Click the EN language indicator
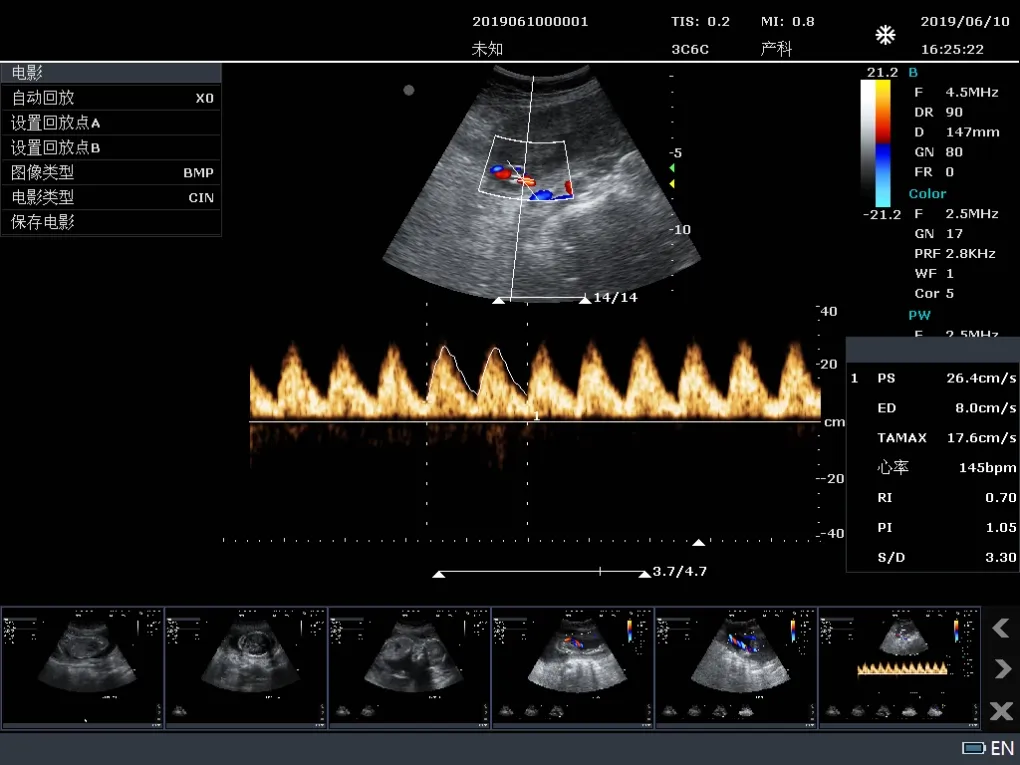Image resolution: width=1020 pixels, height=765 pixels. click(1002, 748)
